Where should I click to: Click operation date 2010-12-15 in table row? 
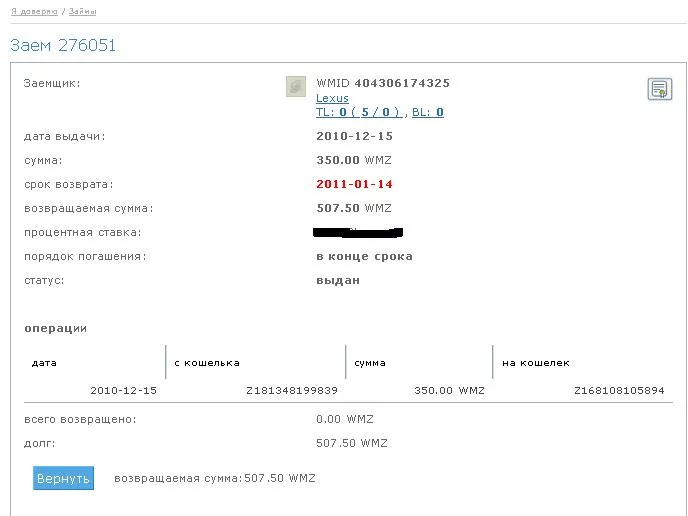tap(123, 391)
